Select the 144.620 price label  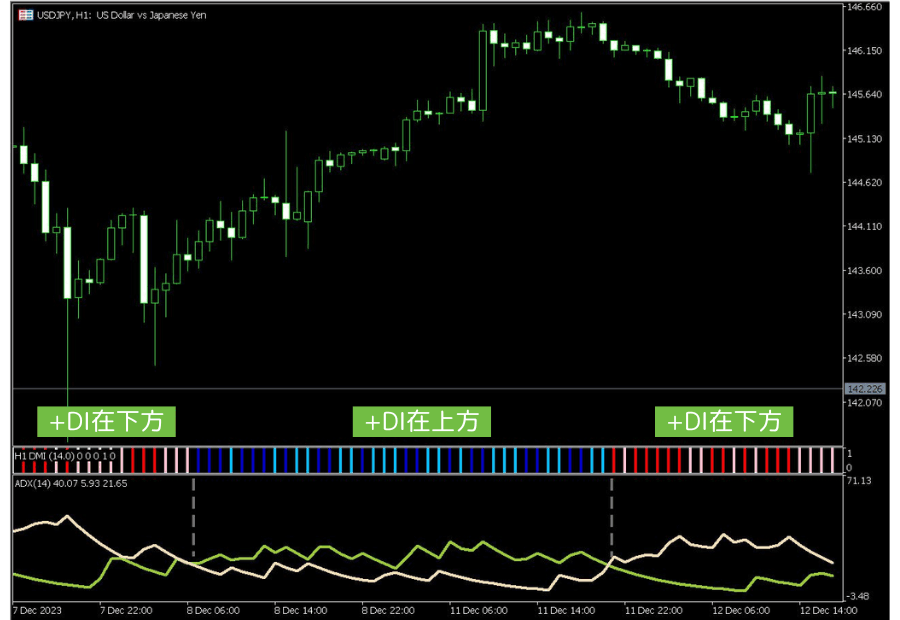coord(865,183)
